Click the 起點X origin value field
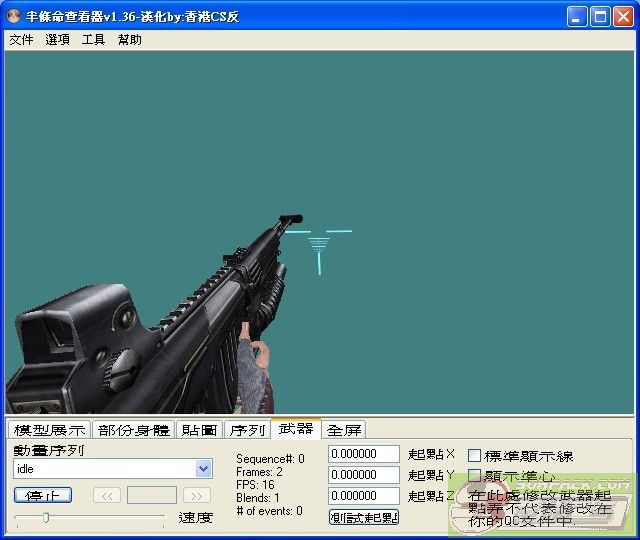This screenshot has height=540, width=640. coord(363,454)
